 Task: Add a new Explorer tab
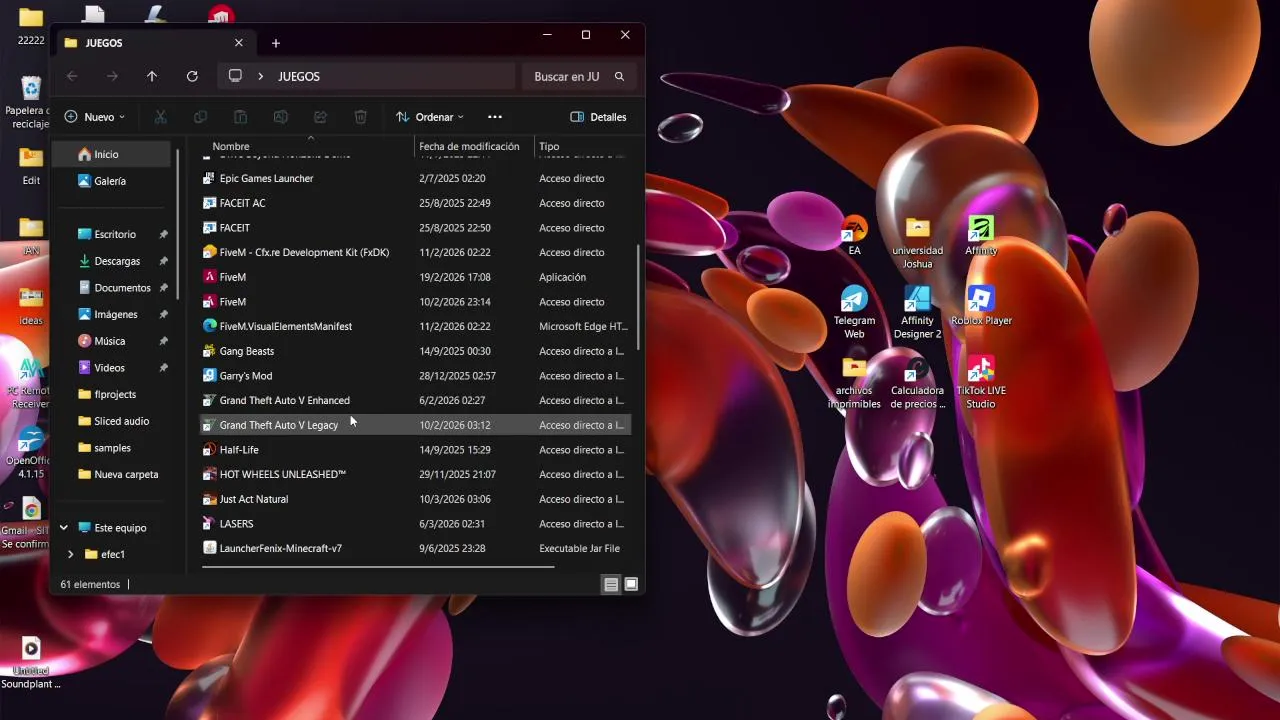(x=276, y=43)
